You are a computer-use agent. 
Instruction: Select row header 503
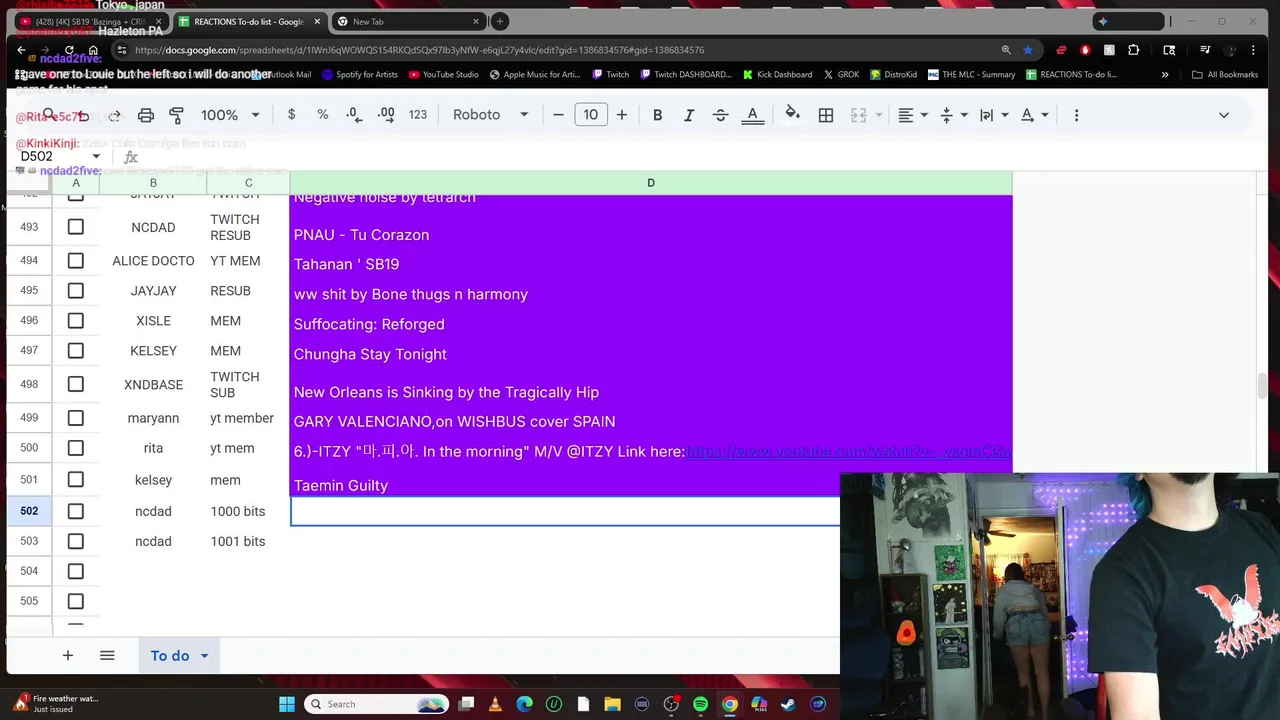pyautogui.click(x=29, y=541)
